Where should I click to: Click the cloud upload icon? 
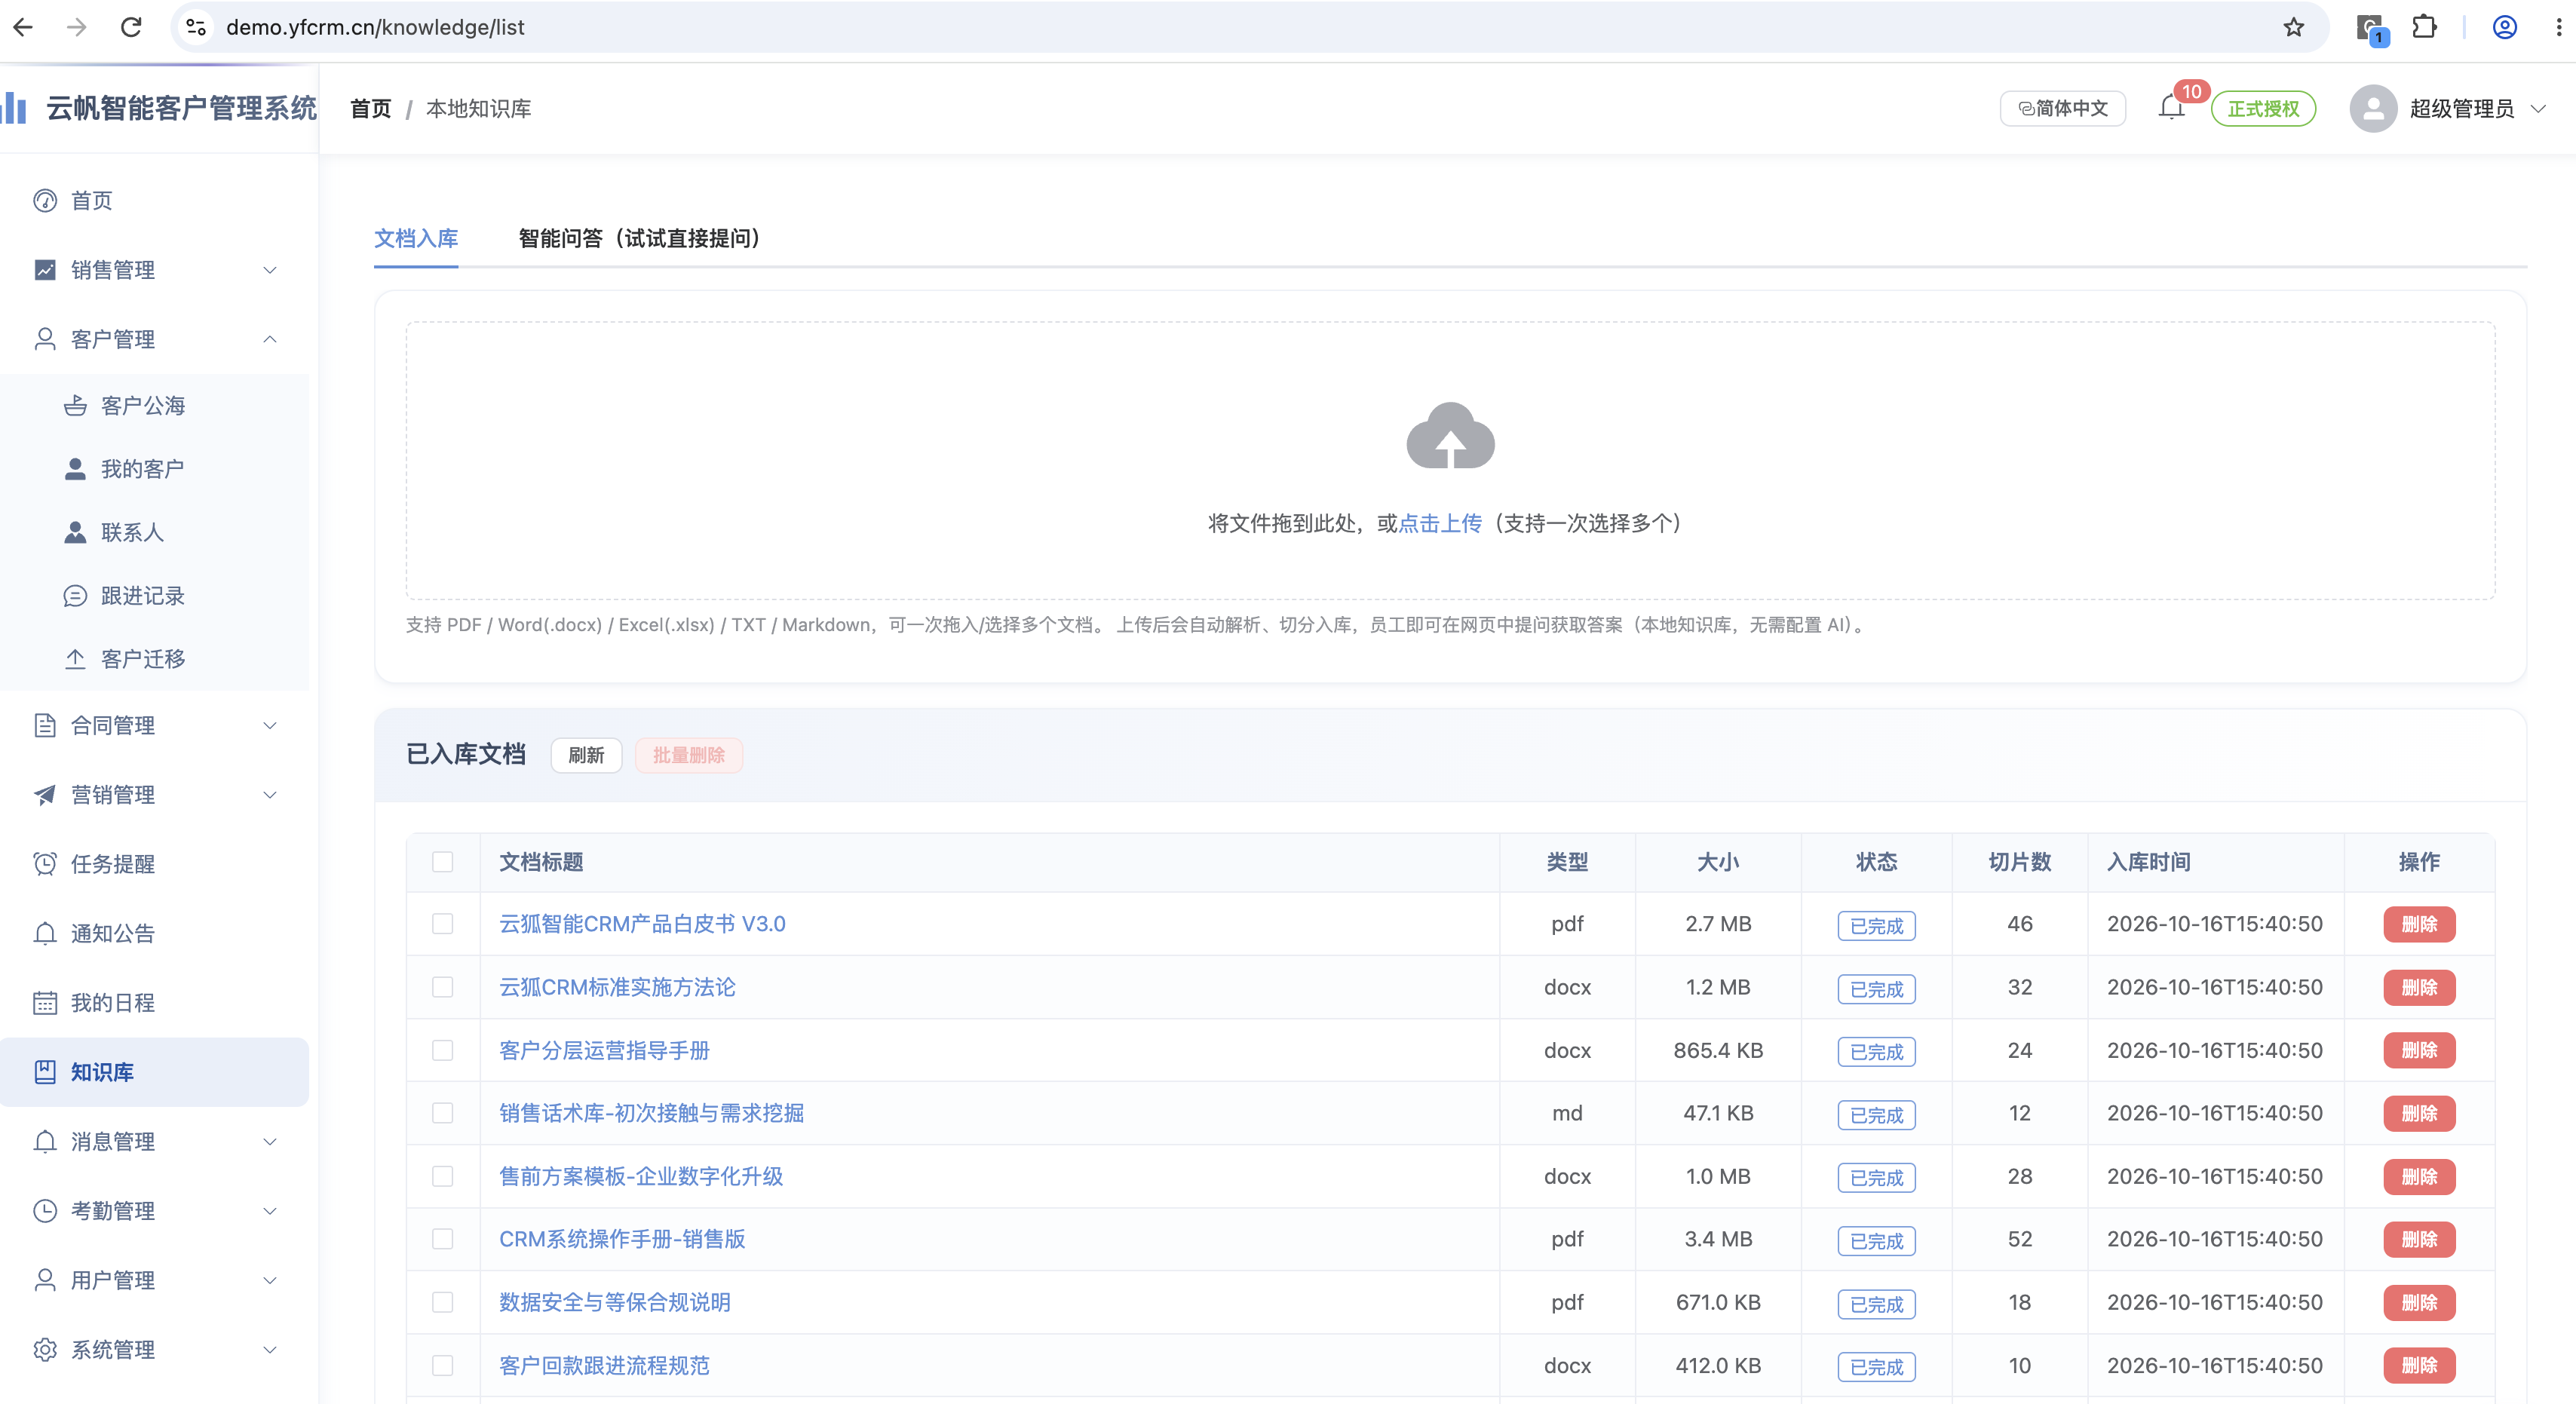pyautogui.click(x=1450, y=435)
